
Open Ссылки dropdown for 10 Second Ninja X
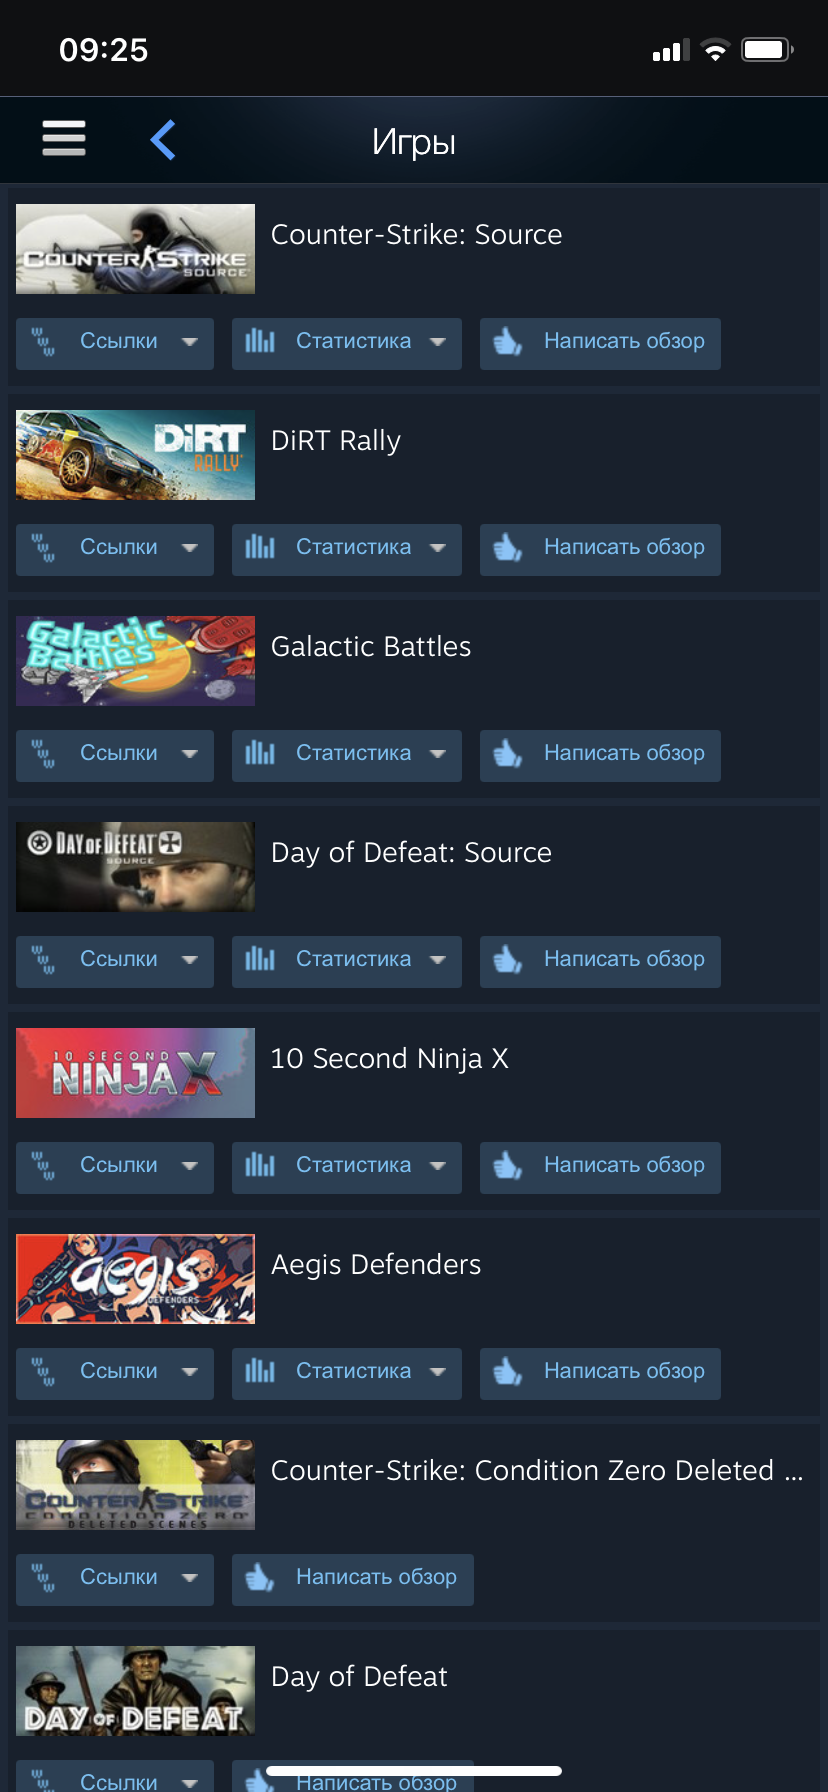115,1167
